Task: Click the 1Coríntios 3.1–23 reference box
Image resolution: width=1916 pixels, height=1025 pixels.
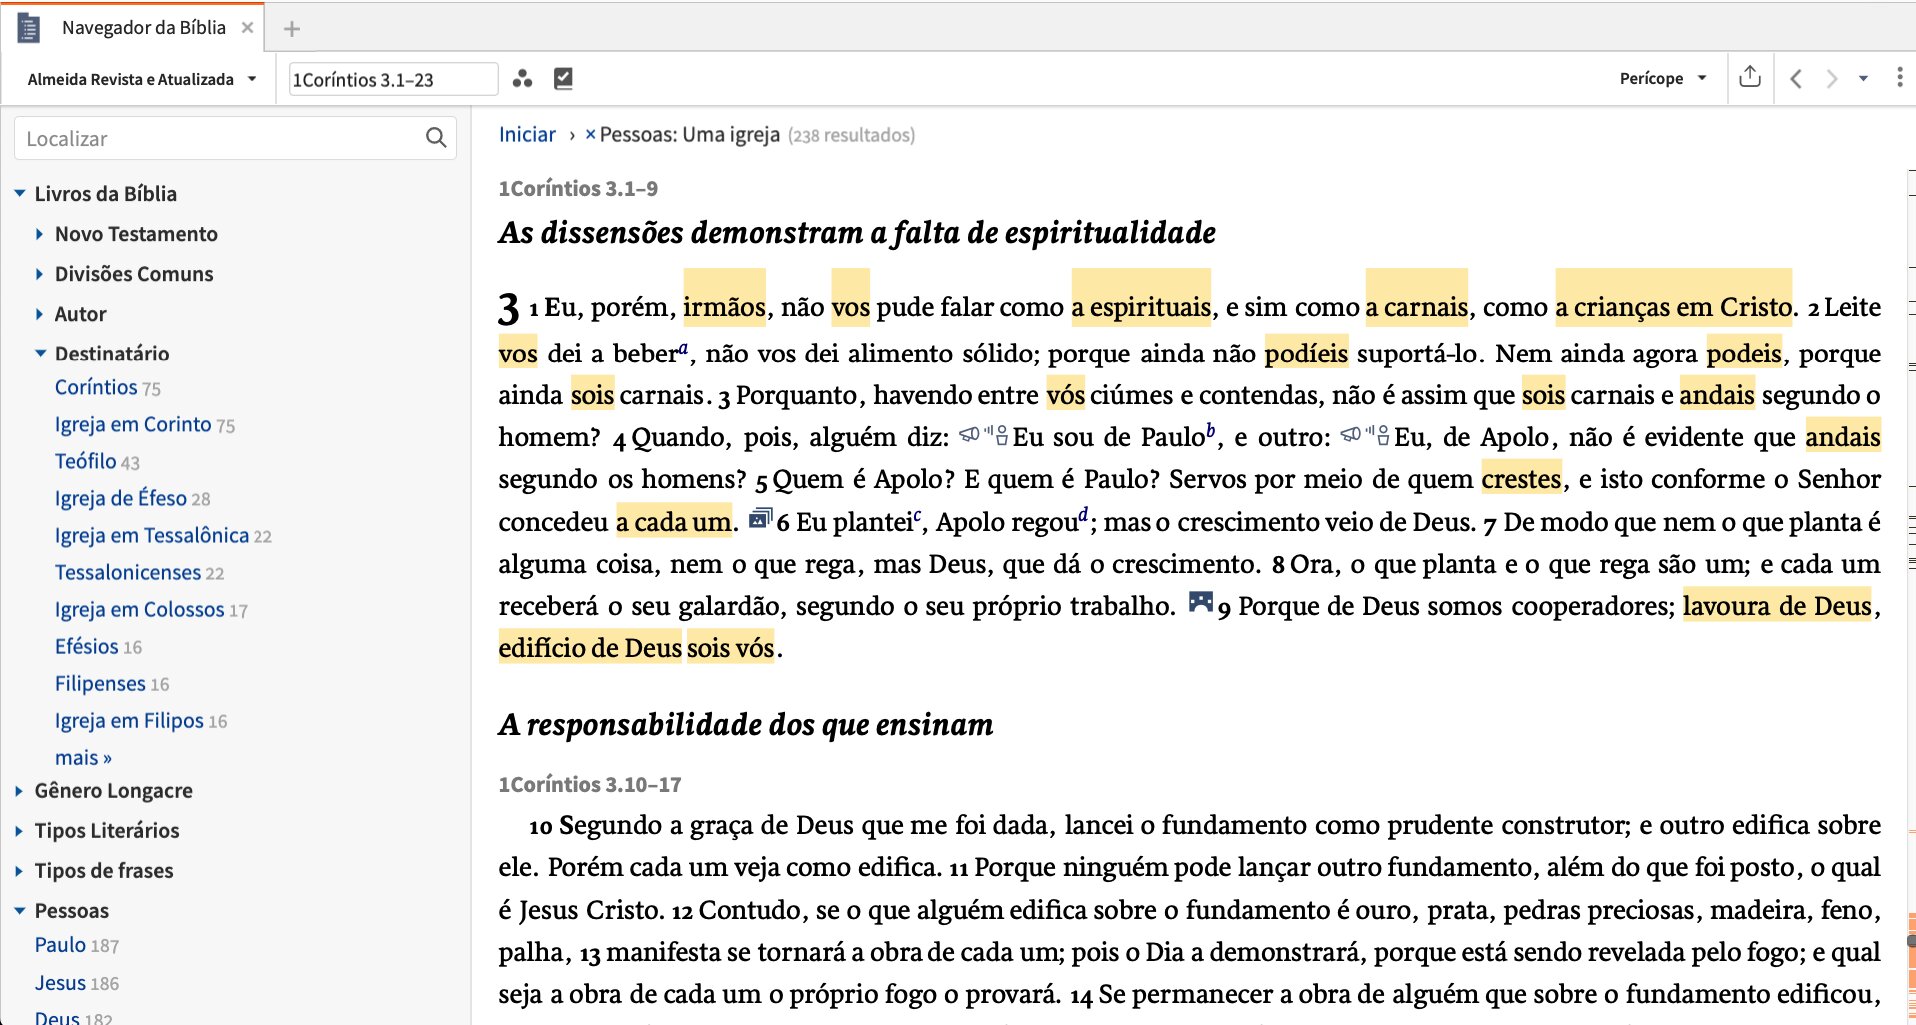Action: pyautogui.click(x=393, y=79)
